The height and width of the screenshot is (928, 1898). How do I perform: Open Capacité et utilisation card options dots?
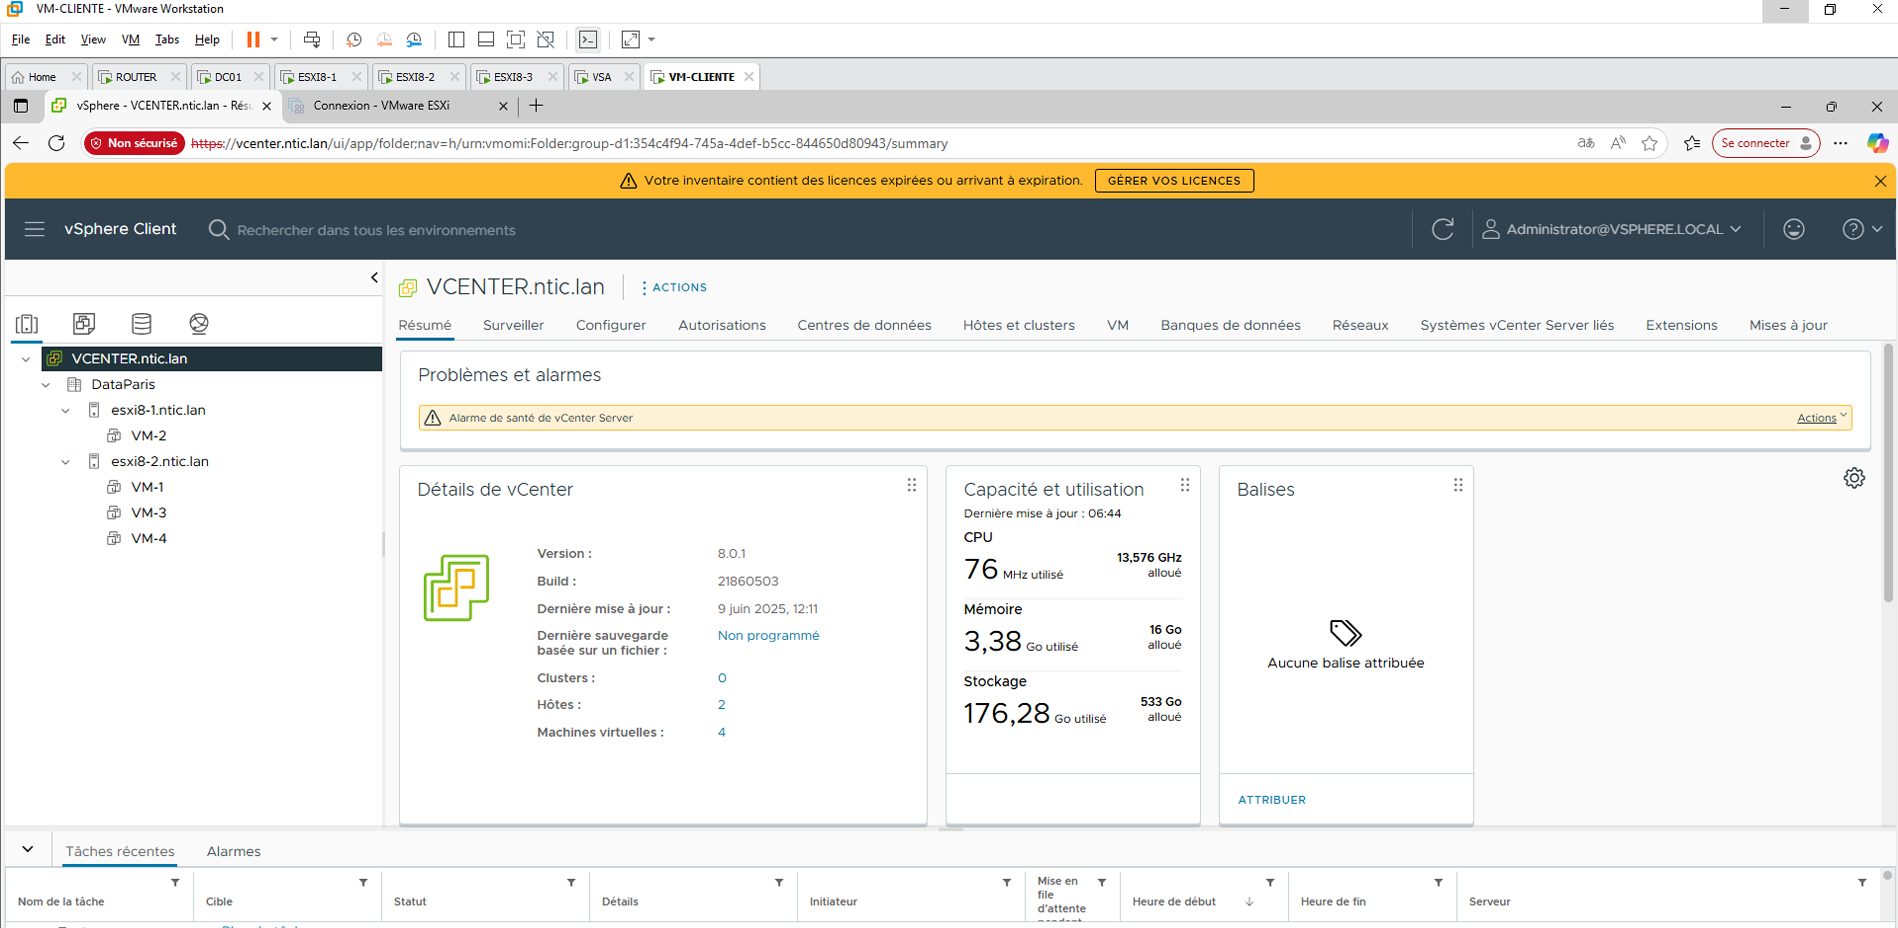tap(1184, 485)
